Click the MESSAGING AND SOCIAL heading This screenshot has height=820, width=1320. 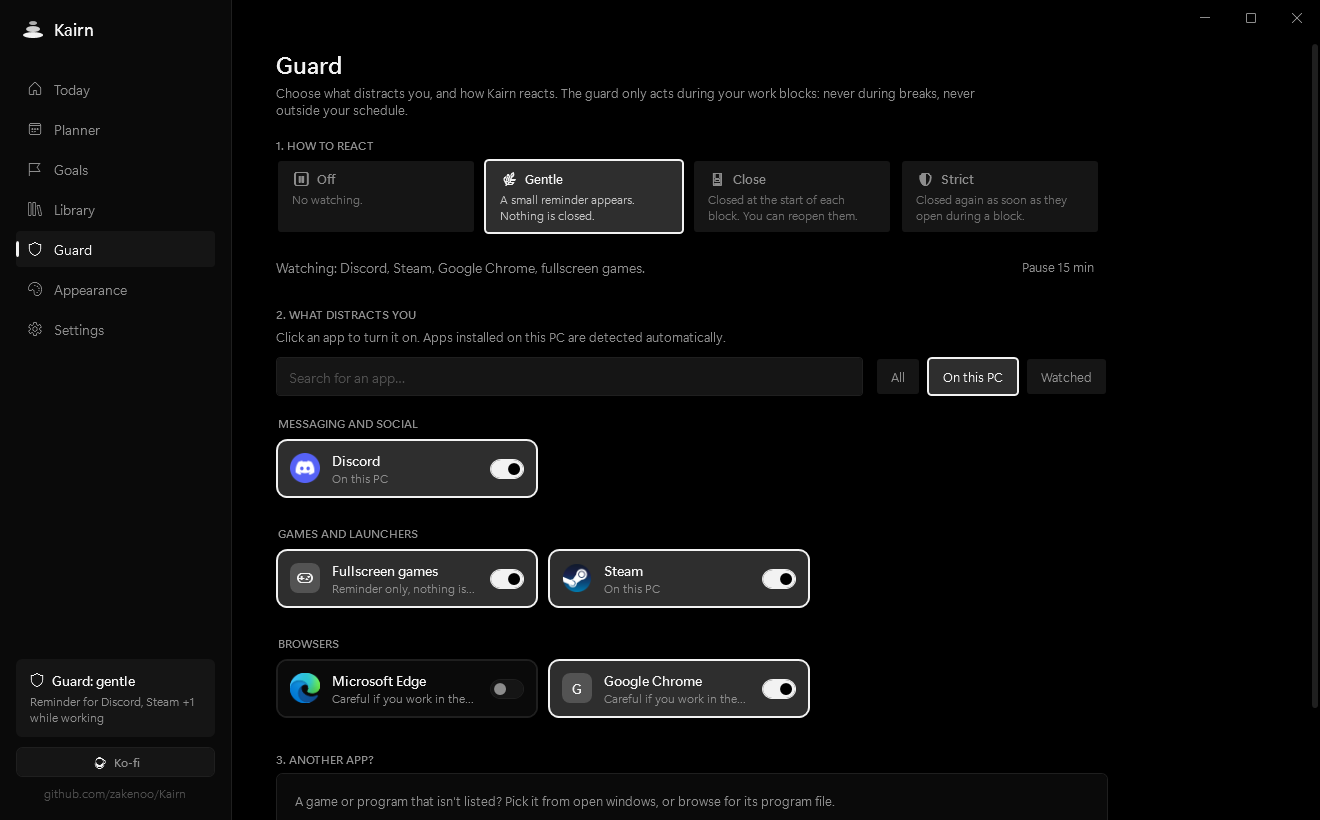coord(348,424)
